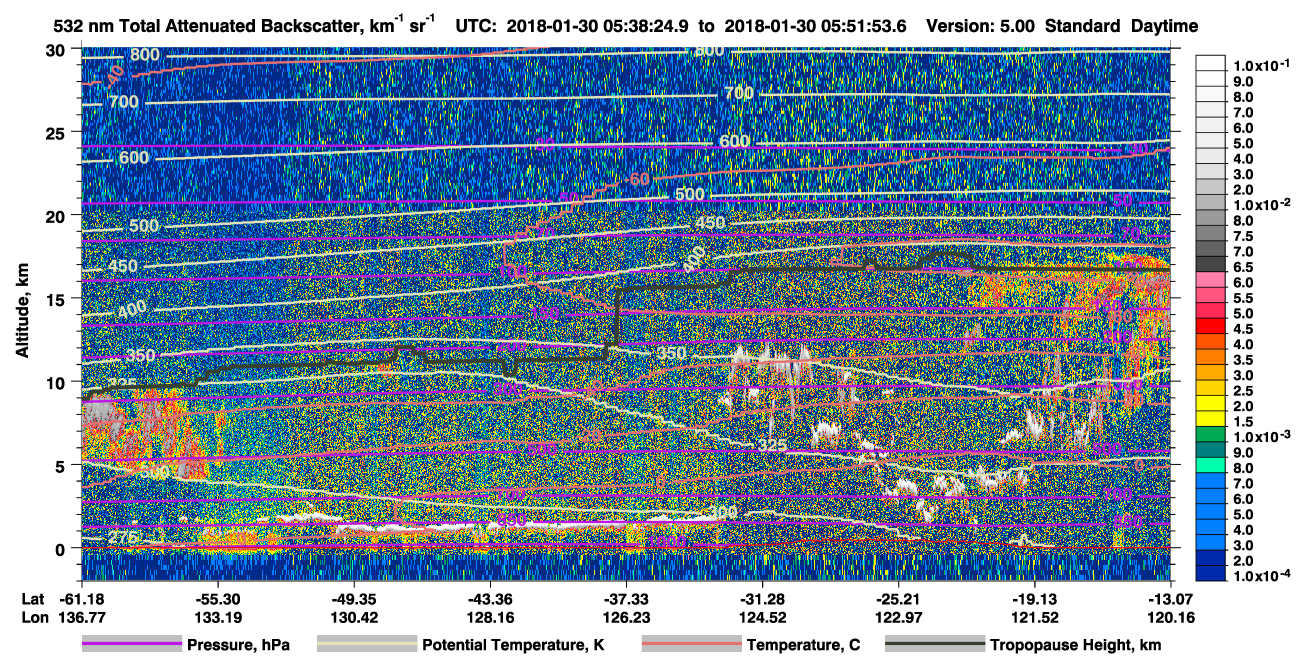The image size is (1300, 667).
Task: Click the colorbar label 4.5
Action: (x=1242, y=329)
